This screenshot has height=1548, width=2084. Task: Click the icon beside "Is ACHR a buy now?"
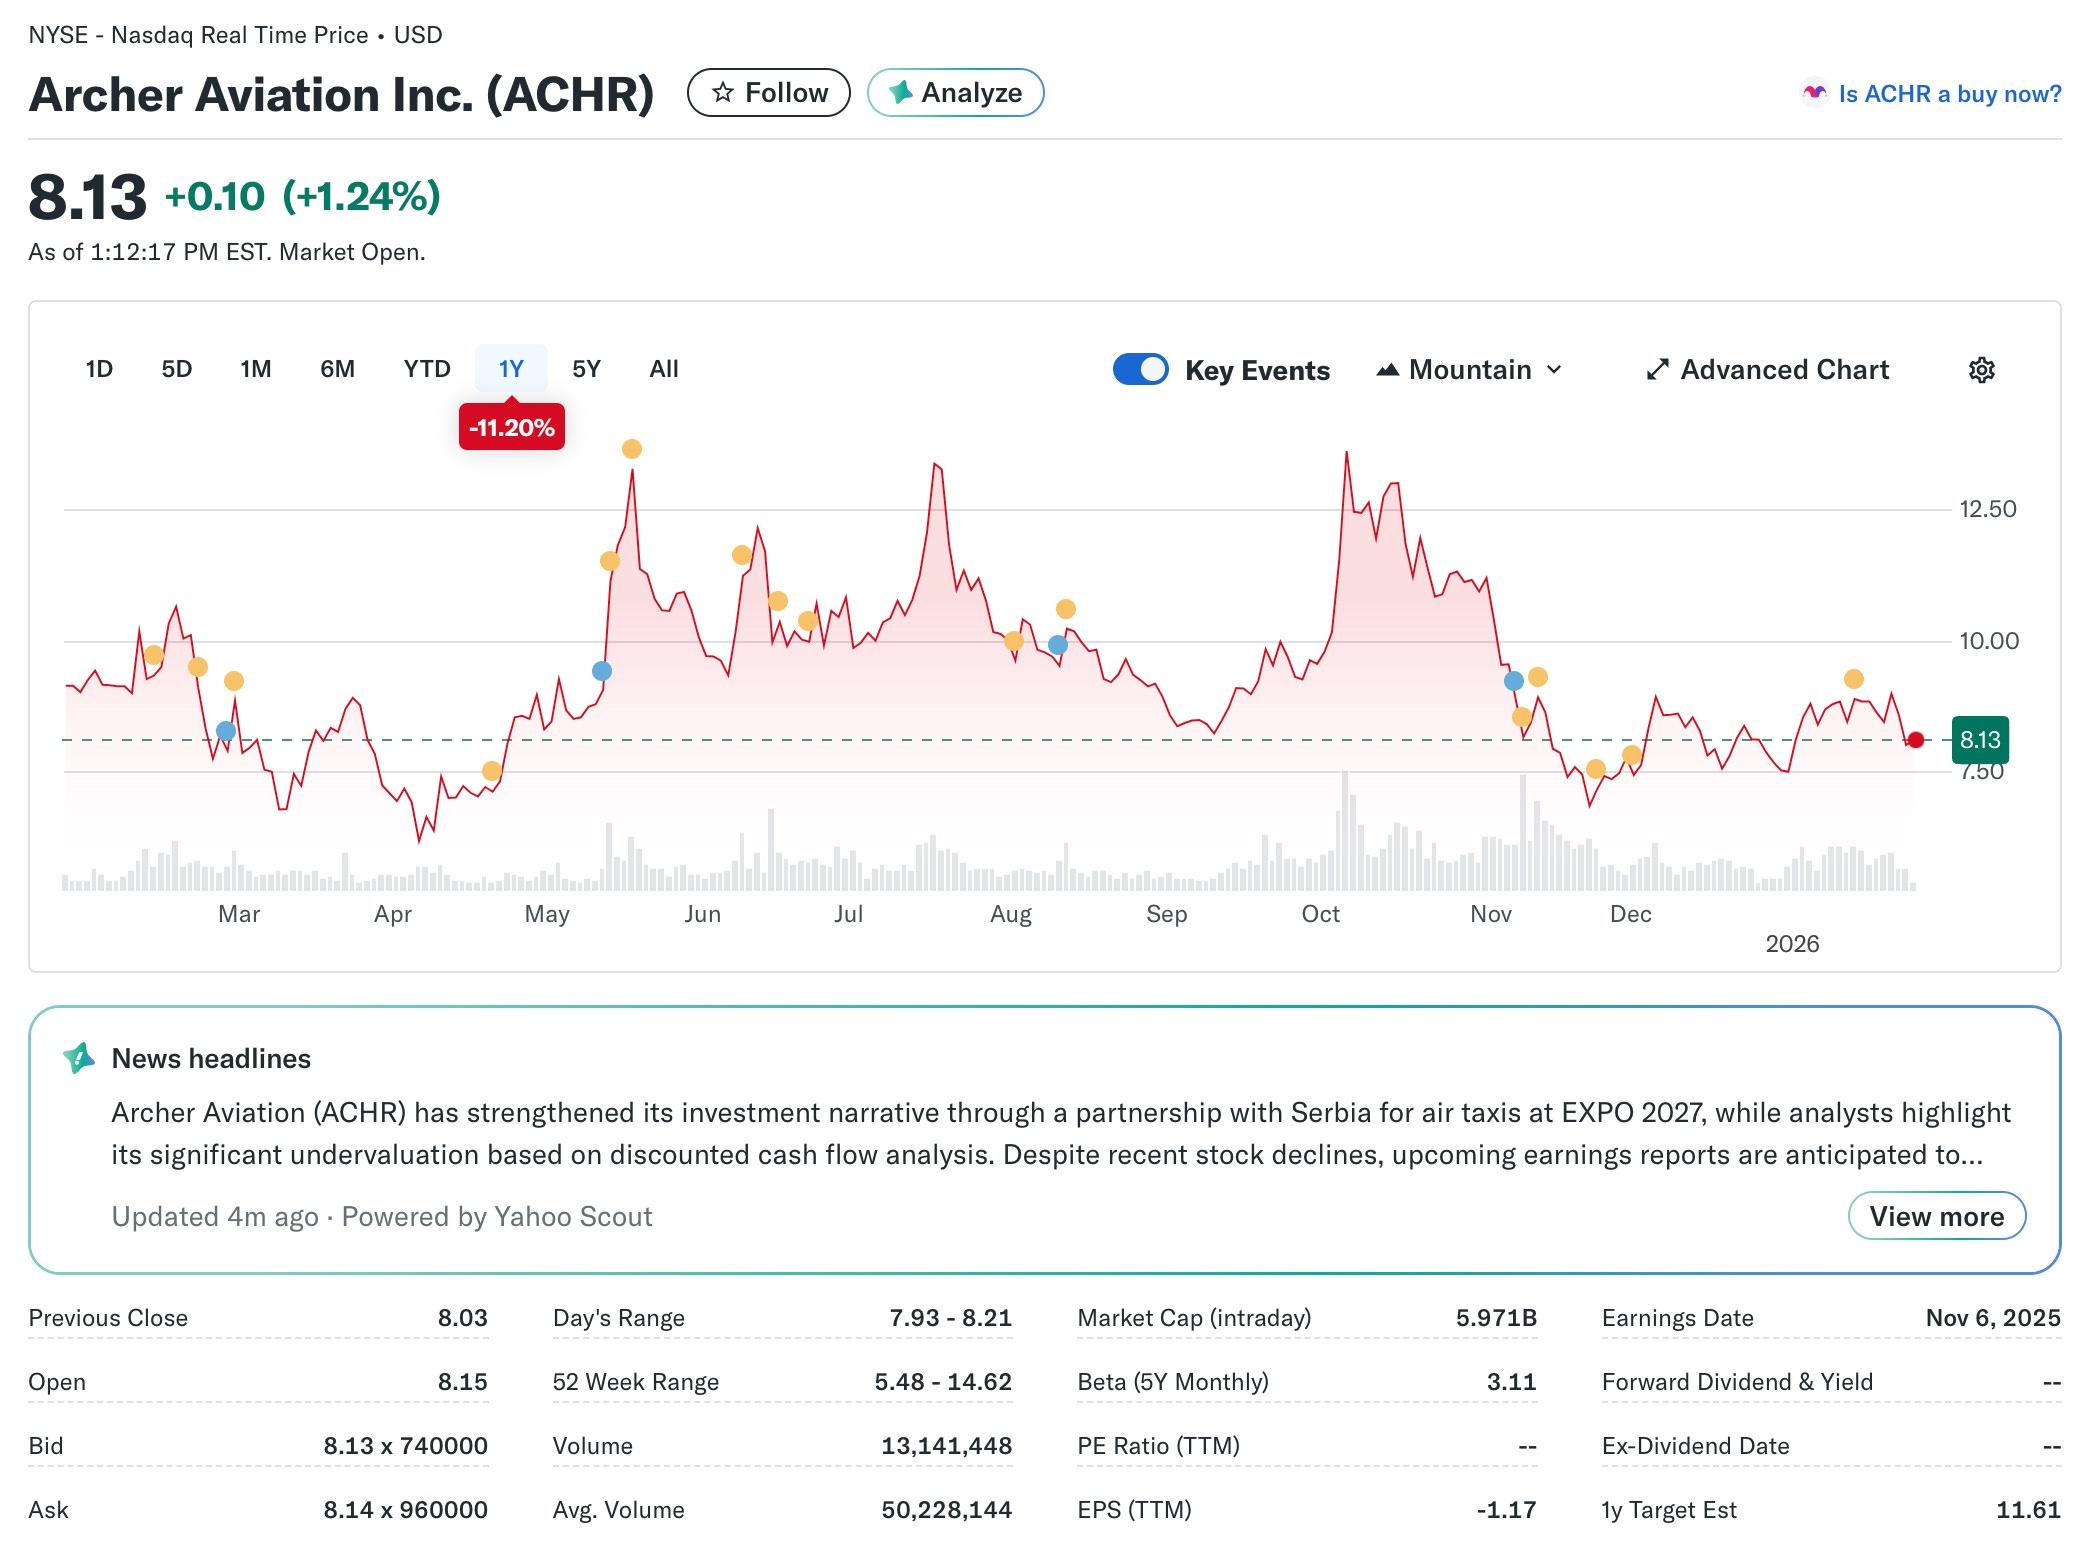pyautogui.click(x=1814, y=93)
